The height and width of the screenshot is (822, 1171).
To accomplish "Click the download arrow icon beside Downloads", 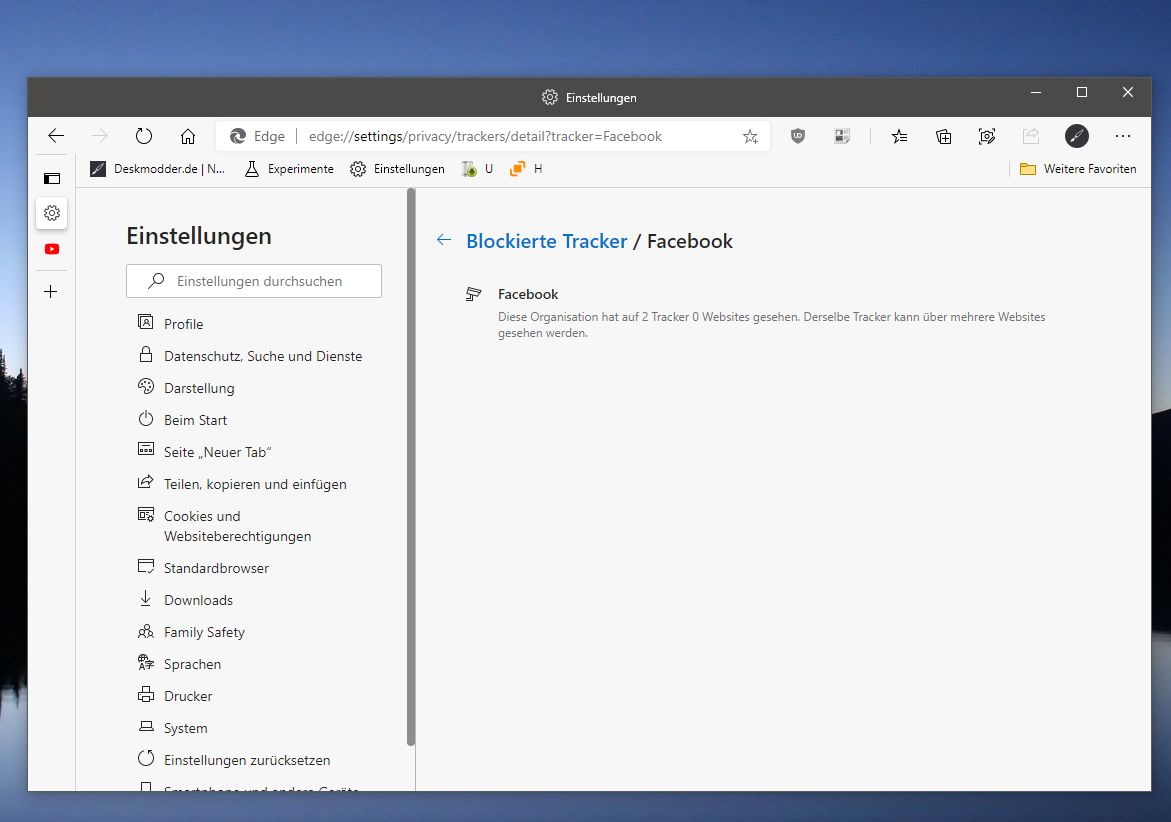I will [146, 598].
